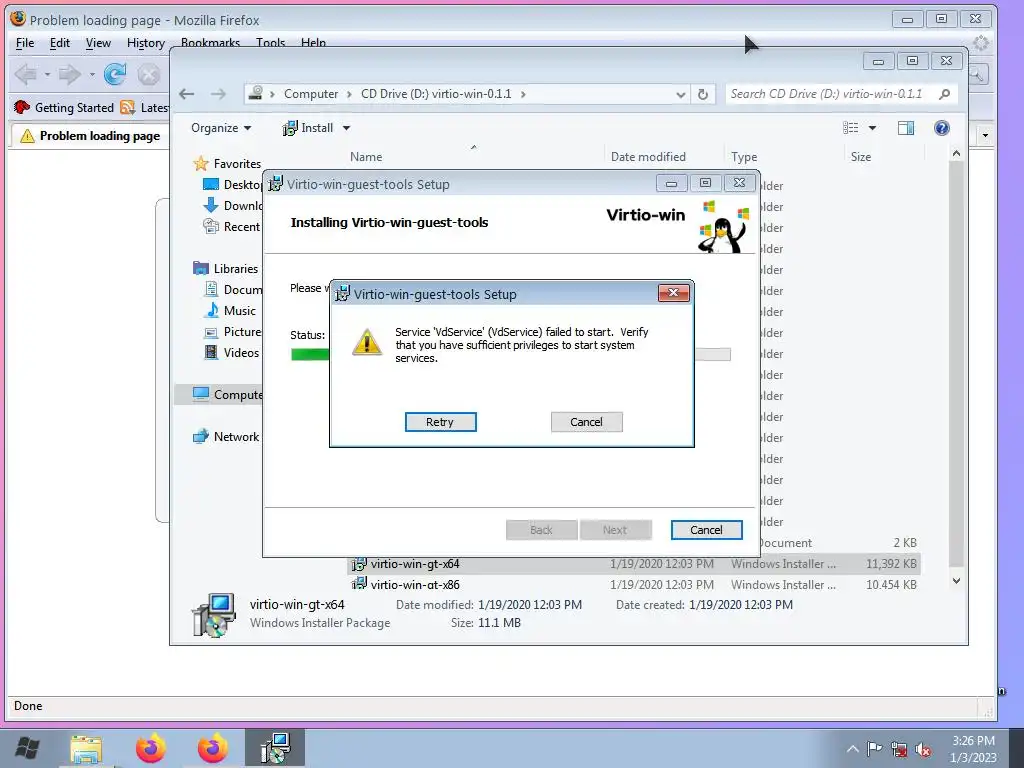Screen dimensions: 1024x768
Task: Click the Firefox forward button
Action: [x=69, y=74]
